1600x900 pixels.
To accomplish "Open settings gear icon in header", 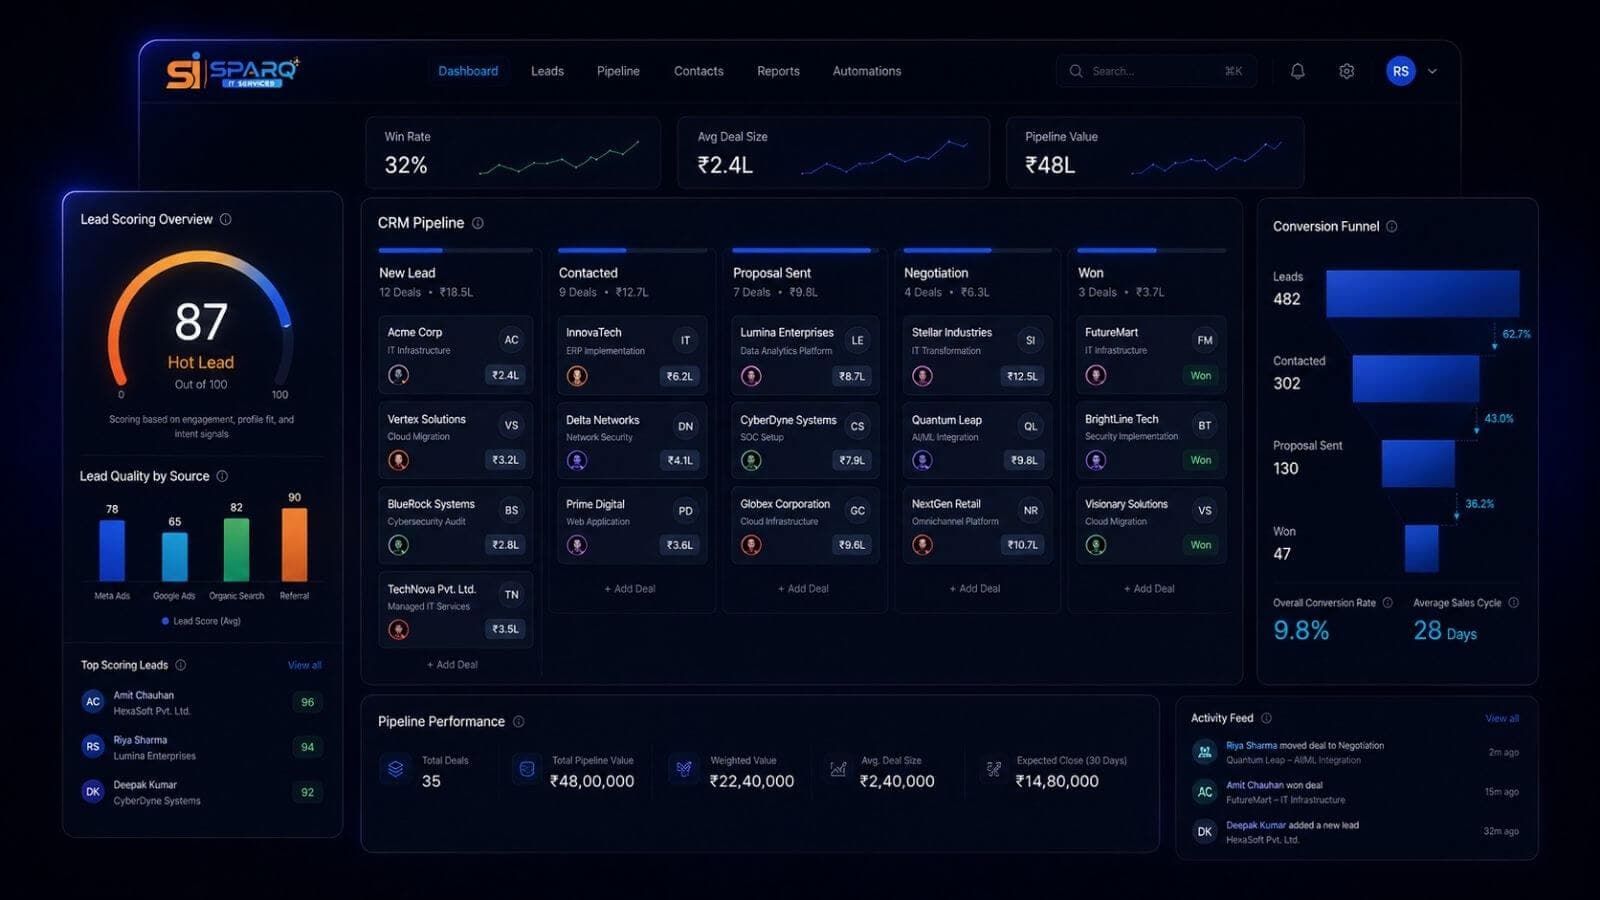I will [x=1347, y=71].
